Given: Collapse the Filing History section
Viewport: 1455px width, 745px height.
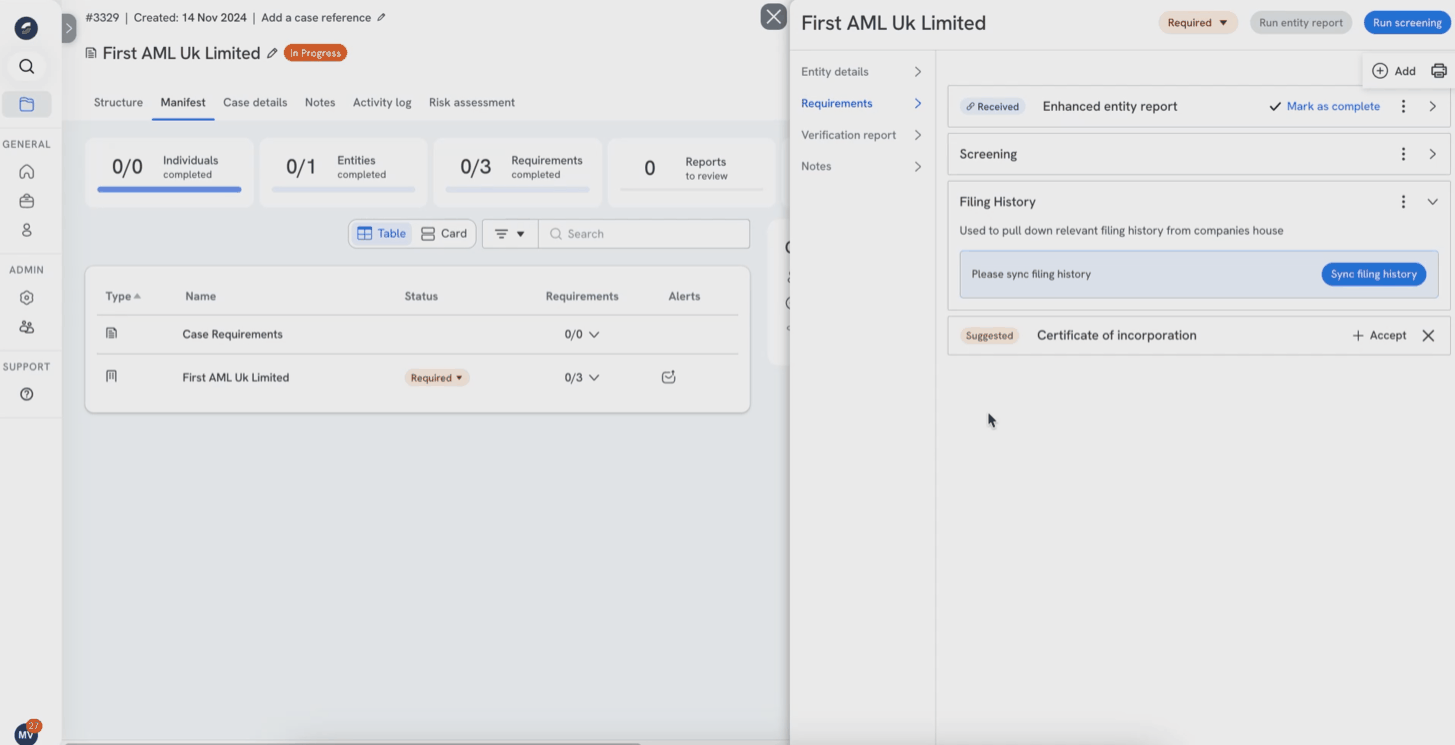Looking at the screenshot, I should pyautogui.click(x=1433, y=202).
